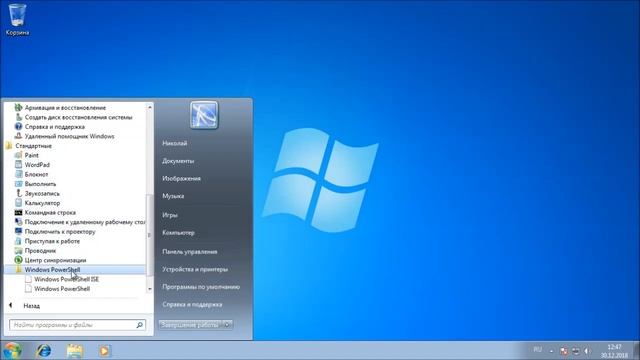Open the network tray icon
Image resolution: width=640 pixels, height=360 pixels.
tap(576, 351)
